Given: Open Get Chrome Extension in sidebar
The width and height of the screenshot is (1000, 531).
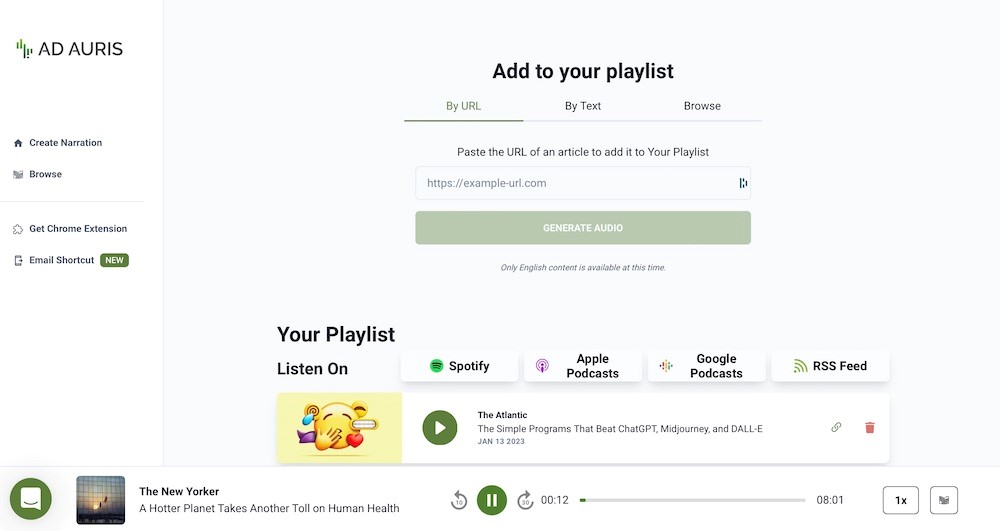Looking at the screenshot, I should (77, 229).
